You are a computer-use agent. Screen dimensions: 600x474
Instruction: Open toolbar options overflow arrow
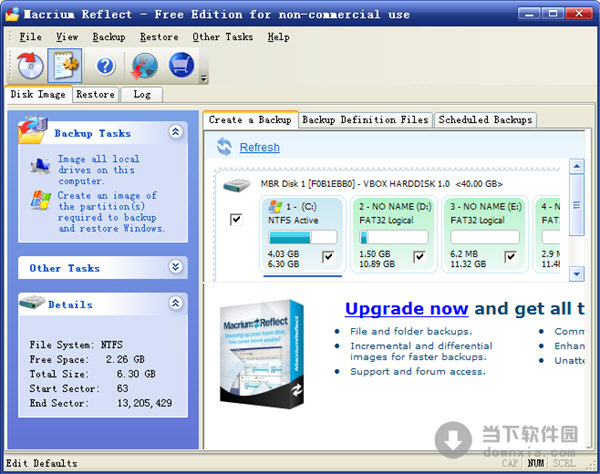(x=204, y=78)
